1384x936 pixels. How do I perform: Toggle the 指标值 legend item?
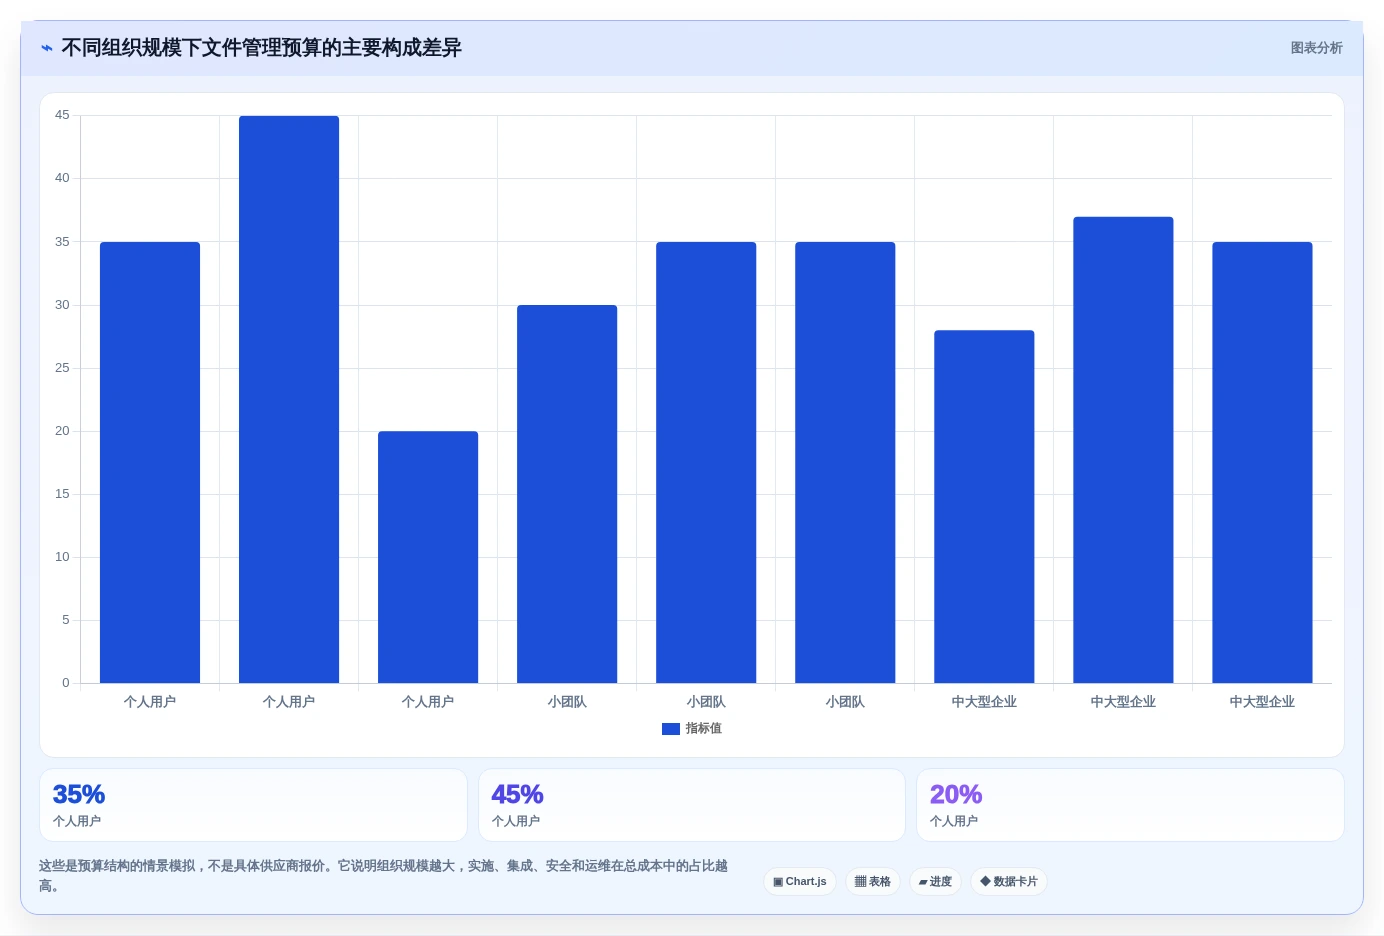pyautogui.click(x=692, y=728)
